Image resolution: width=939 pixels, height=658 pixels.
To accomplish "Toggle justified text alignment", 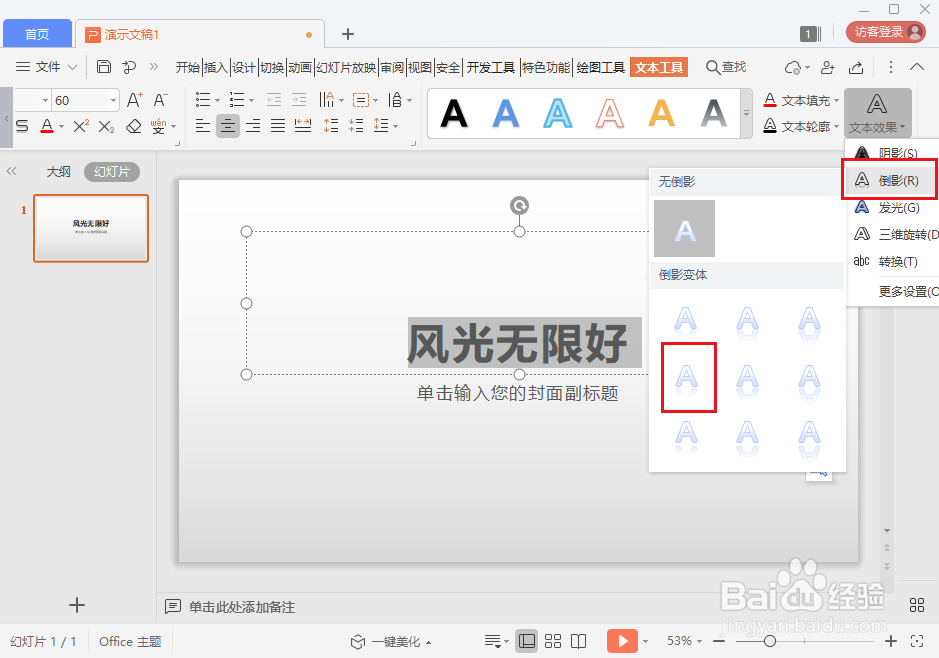I will pos(278,124).
